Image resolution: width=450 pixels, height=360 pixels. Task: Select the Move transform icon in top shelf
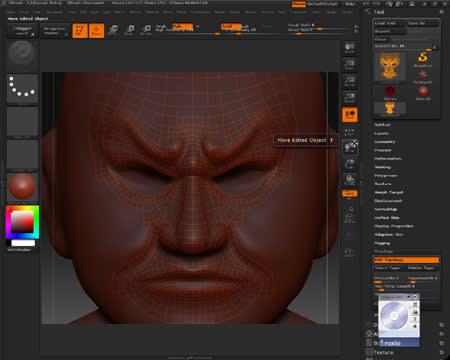click(114, 30)
